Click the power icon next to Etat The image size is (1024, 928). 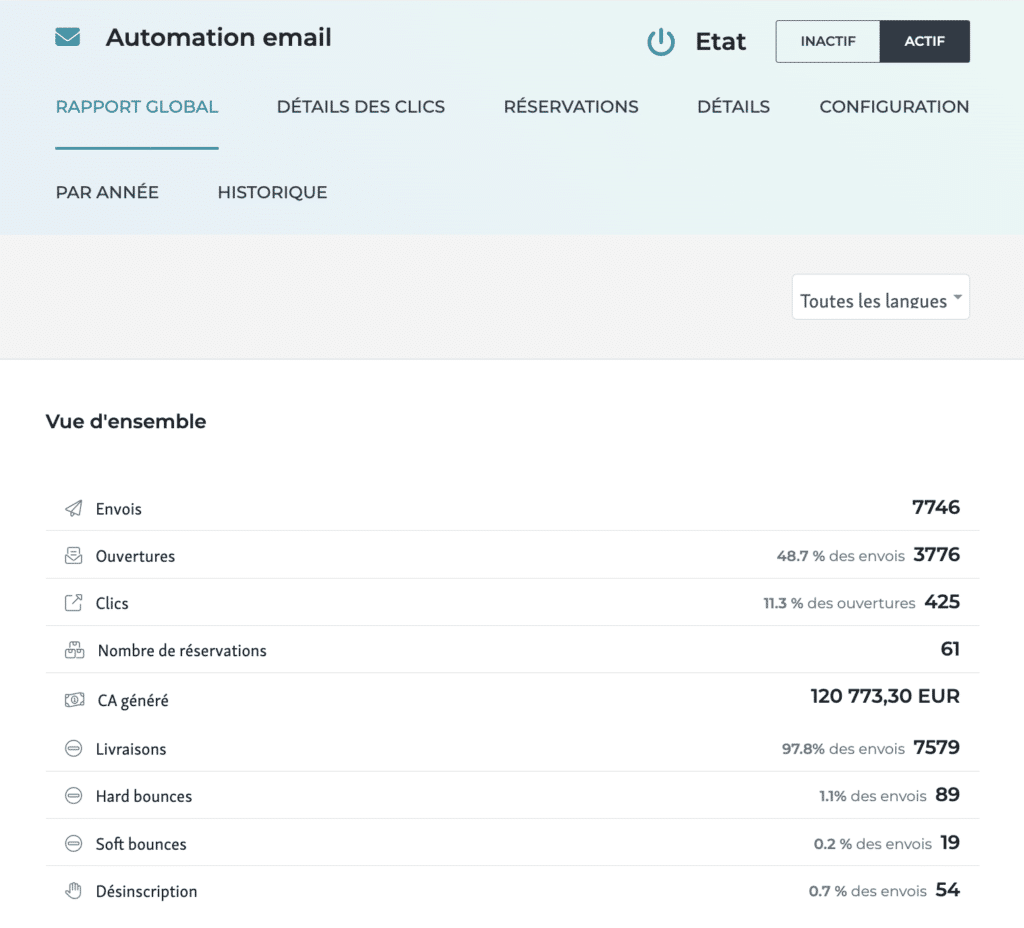(661, 42)
